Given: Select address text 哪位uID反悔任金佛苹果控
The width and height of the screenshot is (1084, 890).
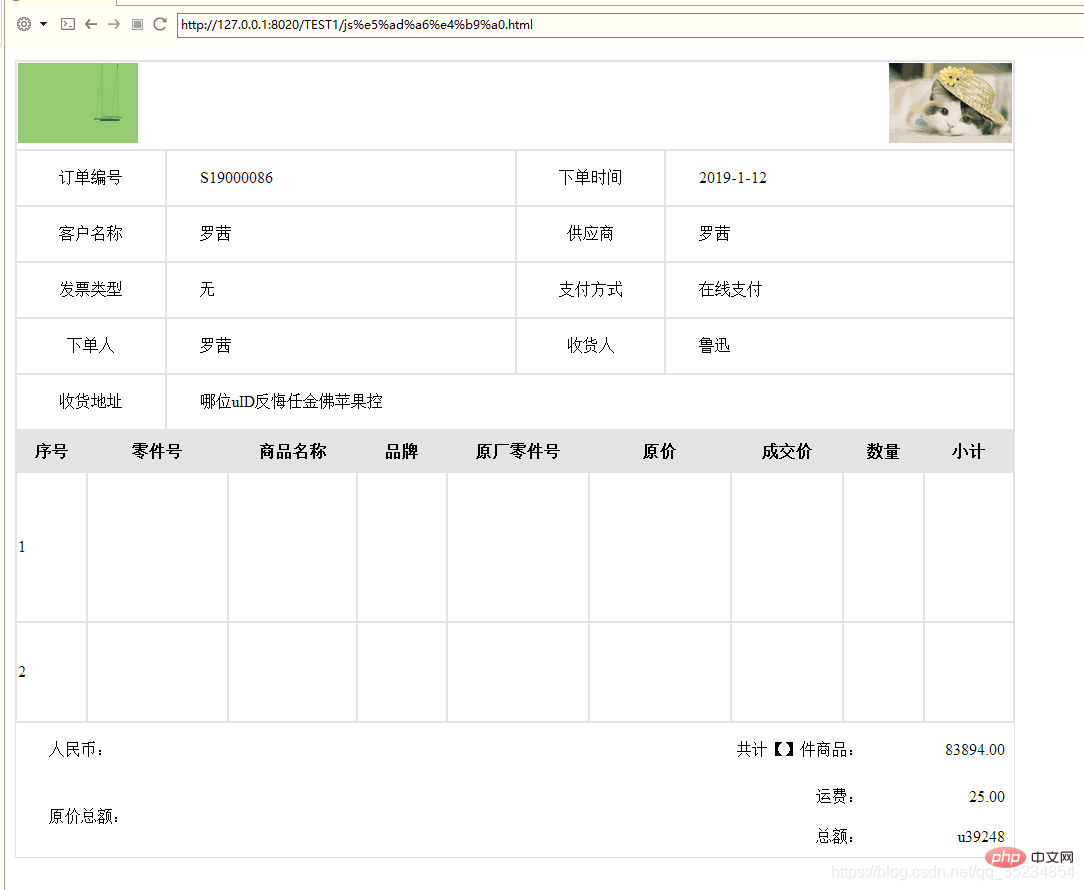Looking at the screenshot, I should (291, 401).
